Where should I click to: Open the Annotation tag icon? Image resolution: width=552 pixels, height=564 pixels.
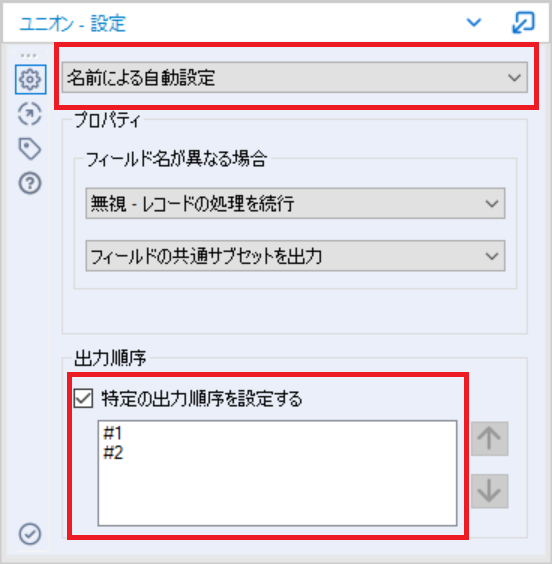tap(30, 148)
